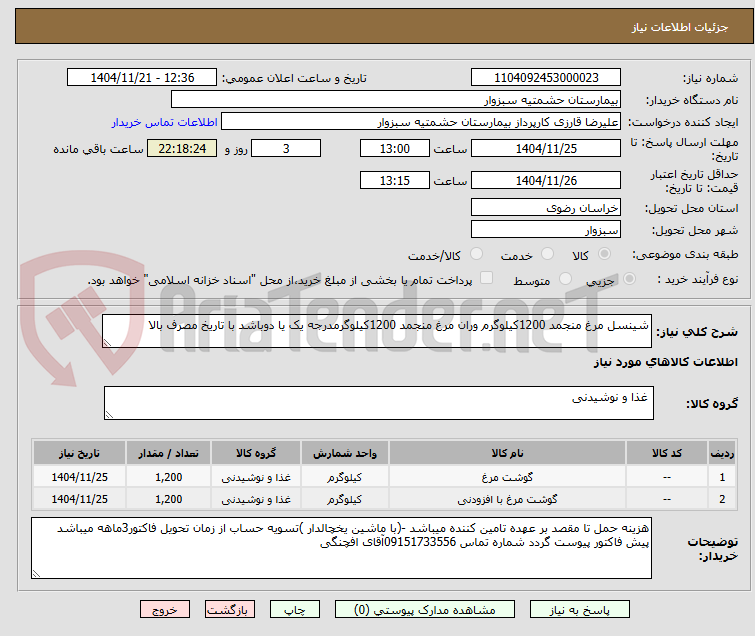Click the چاپ print button
This screenshot has width=755, height=636.
point(295,610)
